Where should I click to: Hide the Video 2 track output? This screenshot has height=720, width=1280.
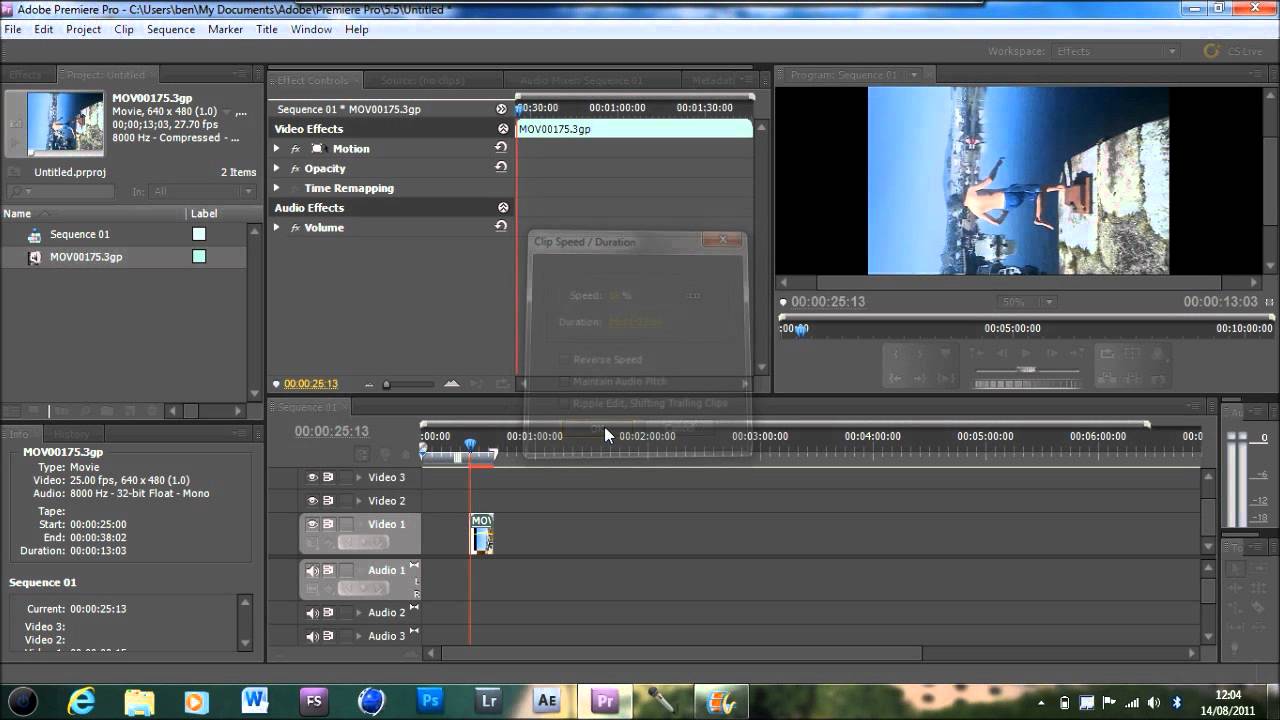pos(312,500)
